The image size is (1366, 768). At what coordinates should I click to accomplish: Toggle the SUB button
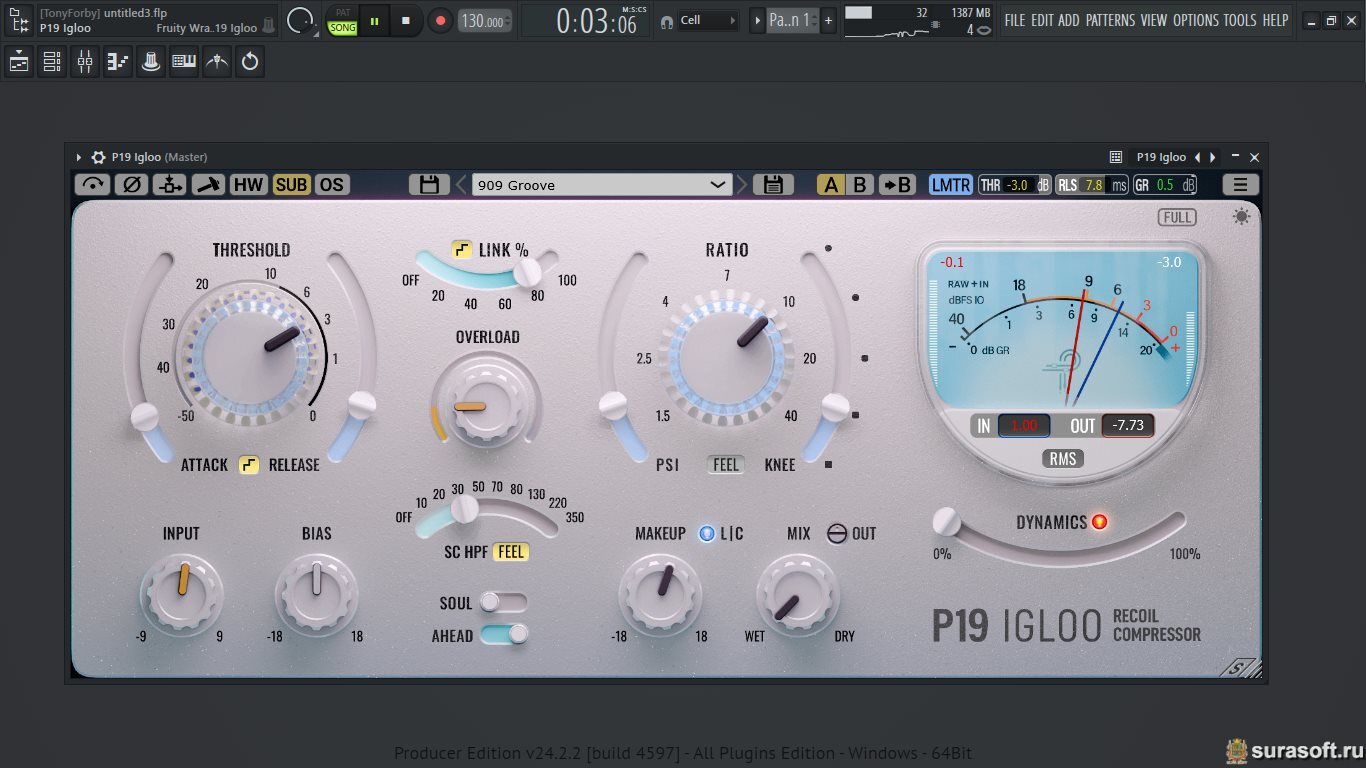pos(292,184)
